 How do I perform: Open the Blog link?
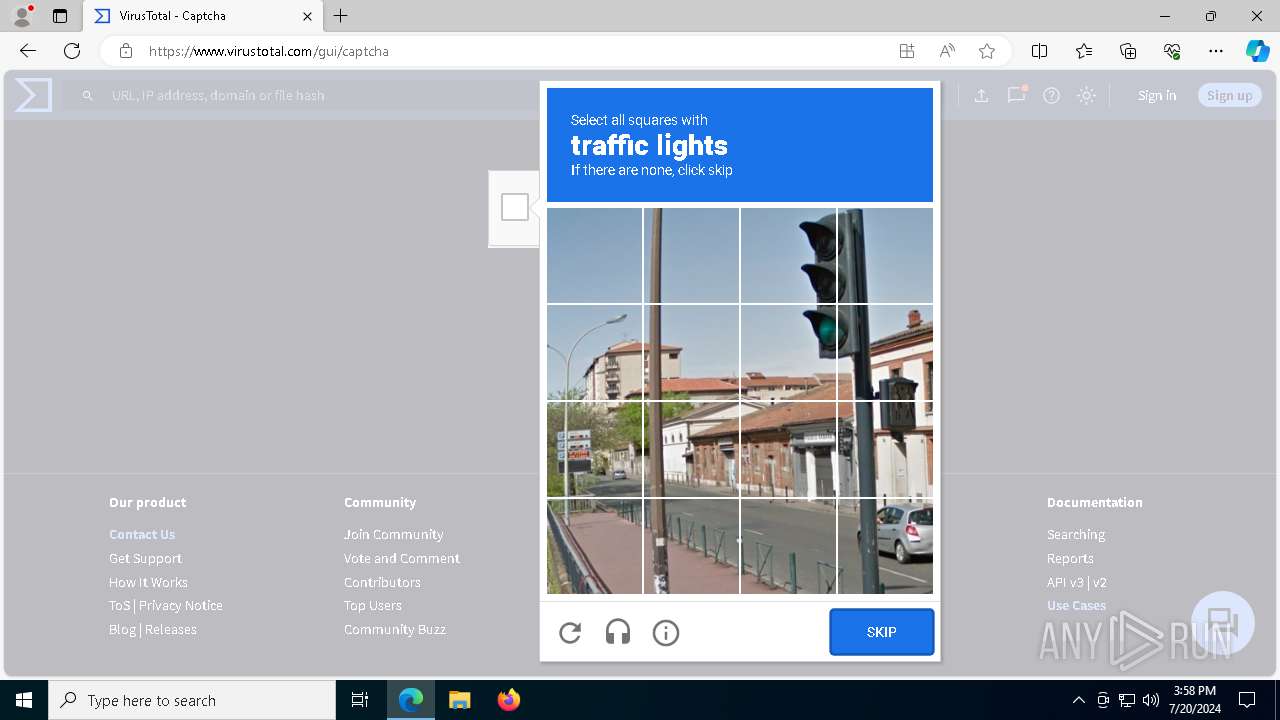pos(122,629)
